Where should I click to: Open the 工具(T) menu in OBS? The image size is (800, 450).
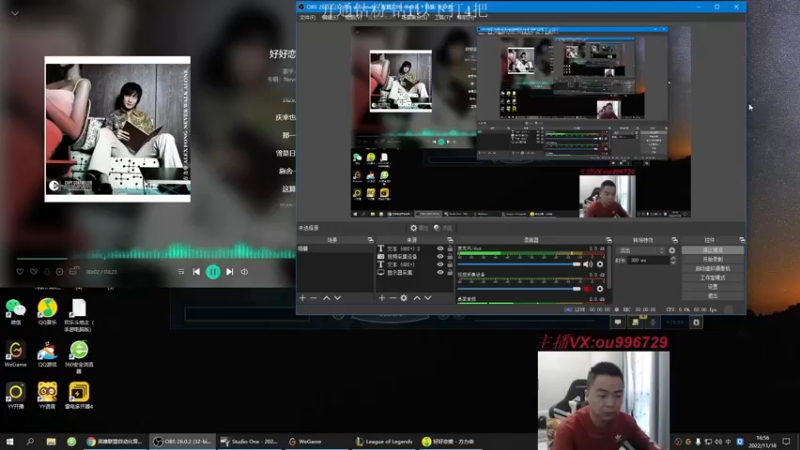tap(443, 17)
